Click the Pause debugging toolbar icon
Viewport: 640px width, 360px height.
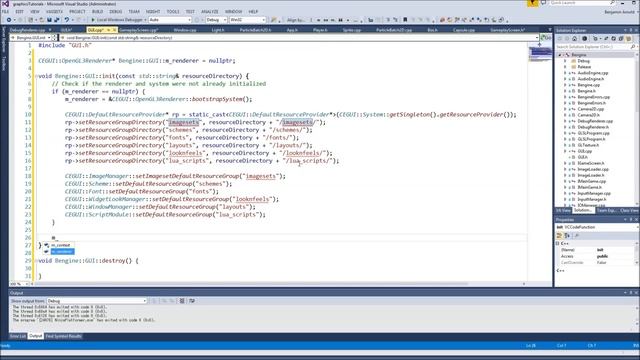click(x=340, y=20)
